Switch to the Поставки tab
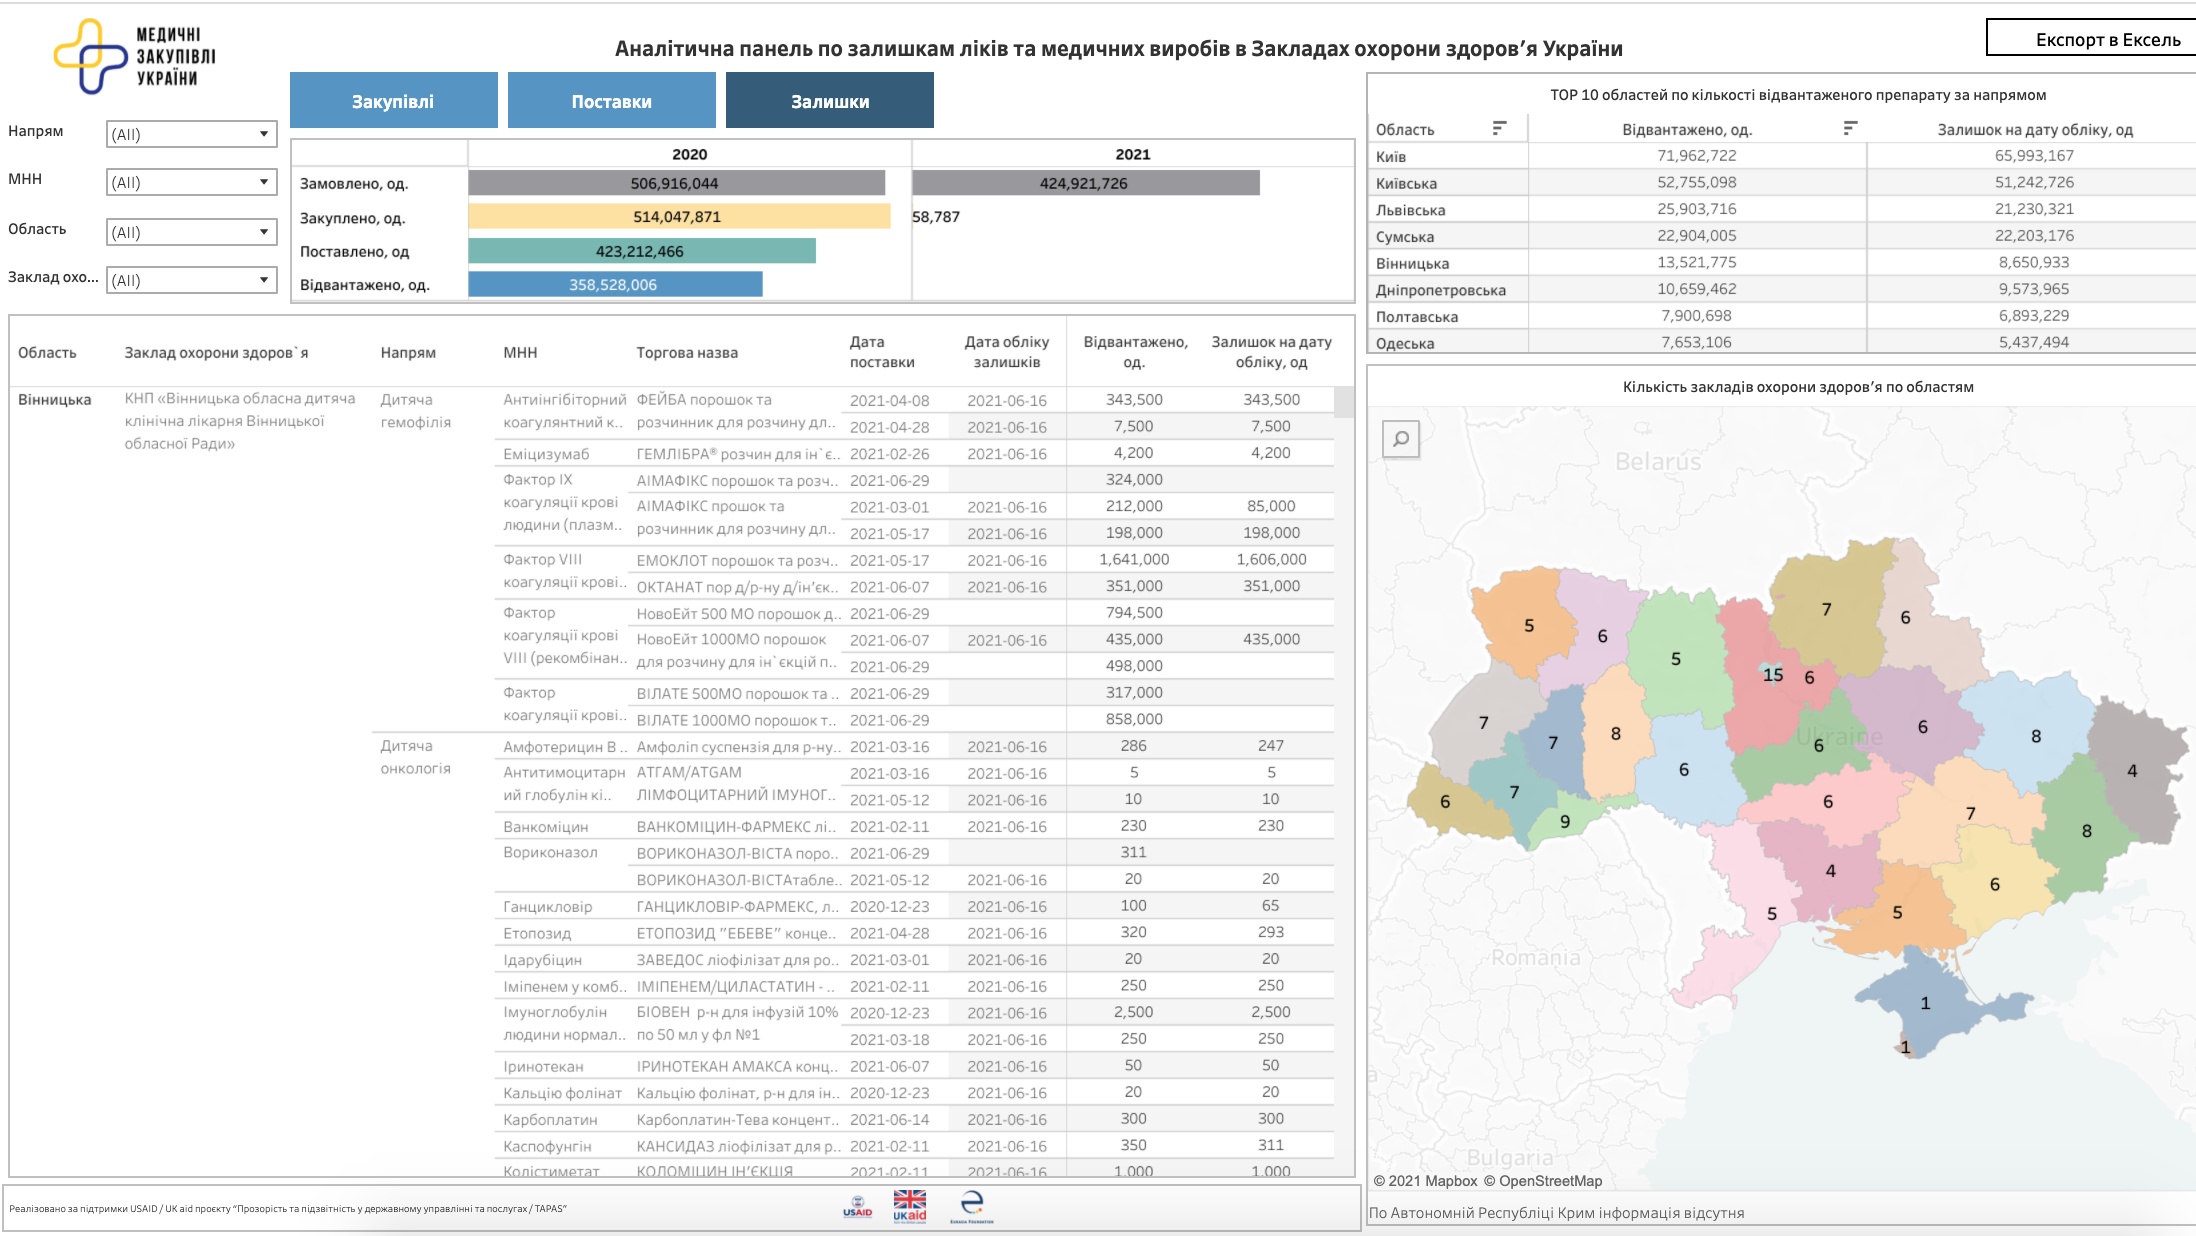The height and width of the screenshot is (1236, 2196). (x=612, y=100)
